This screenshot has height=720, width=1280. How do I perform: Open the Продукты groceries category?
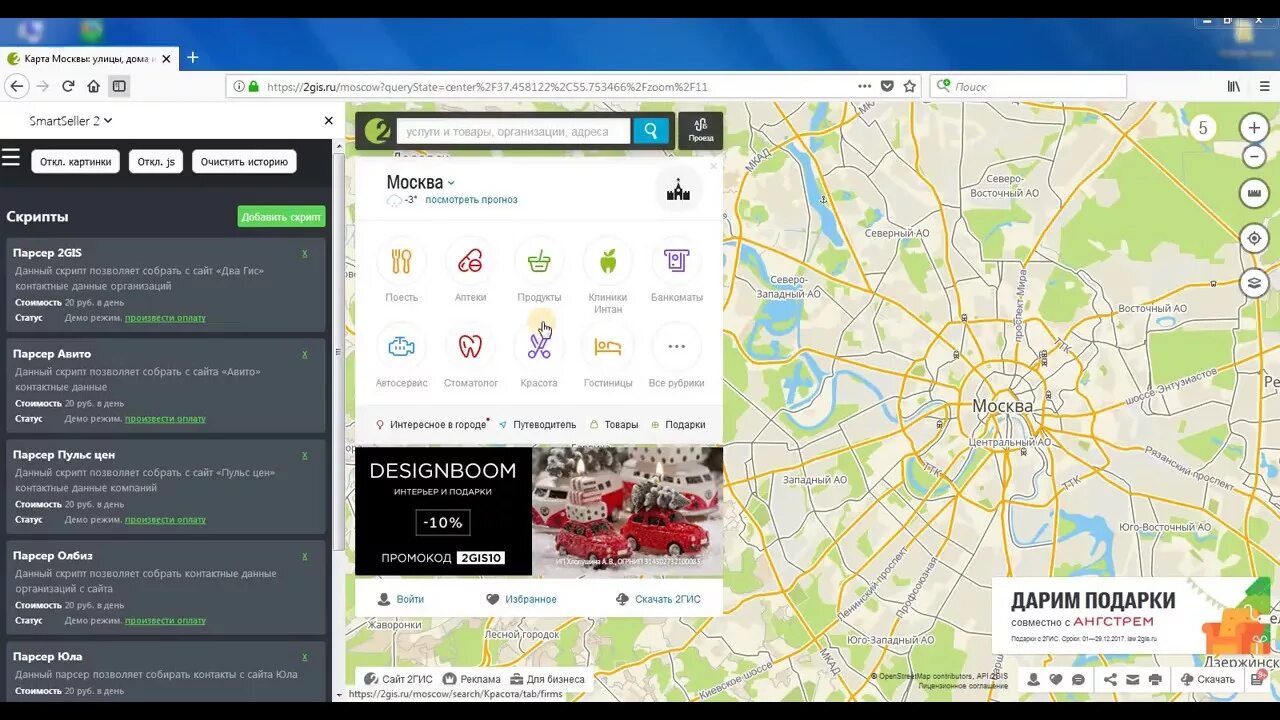tap(539, 270)
